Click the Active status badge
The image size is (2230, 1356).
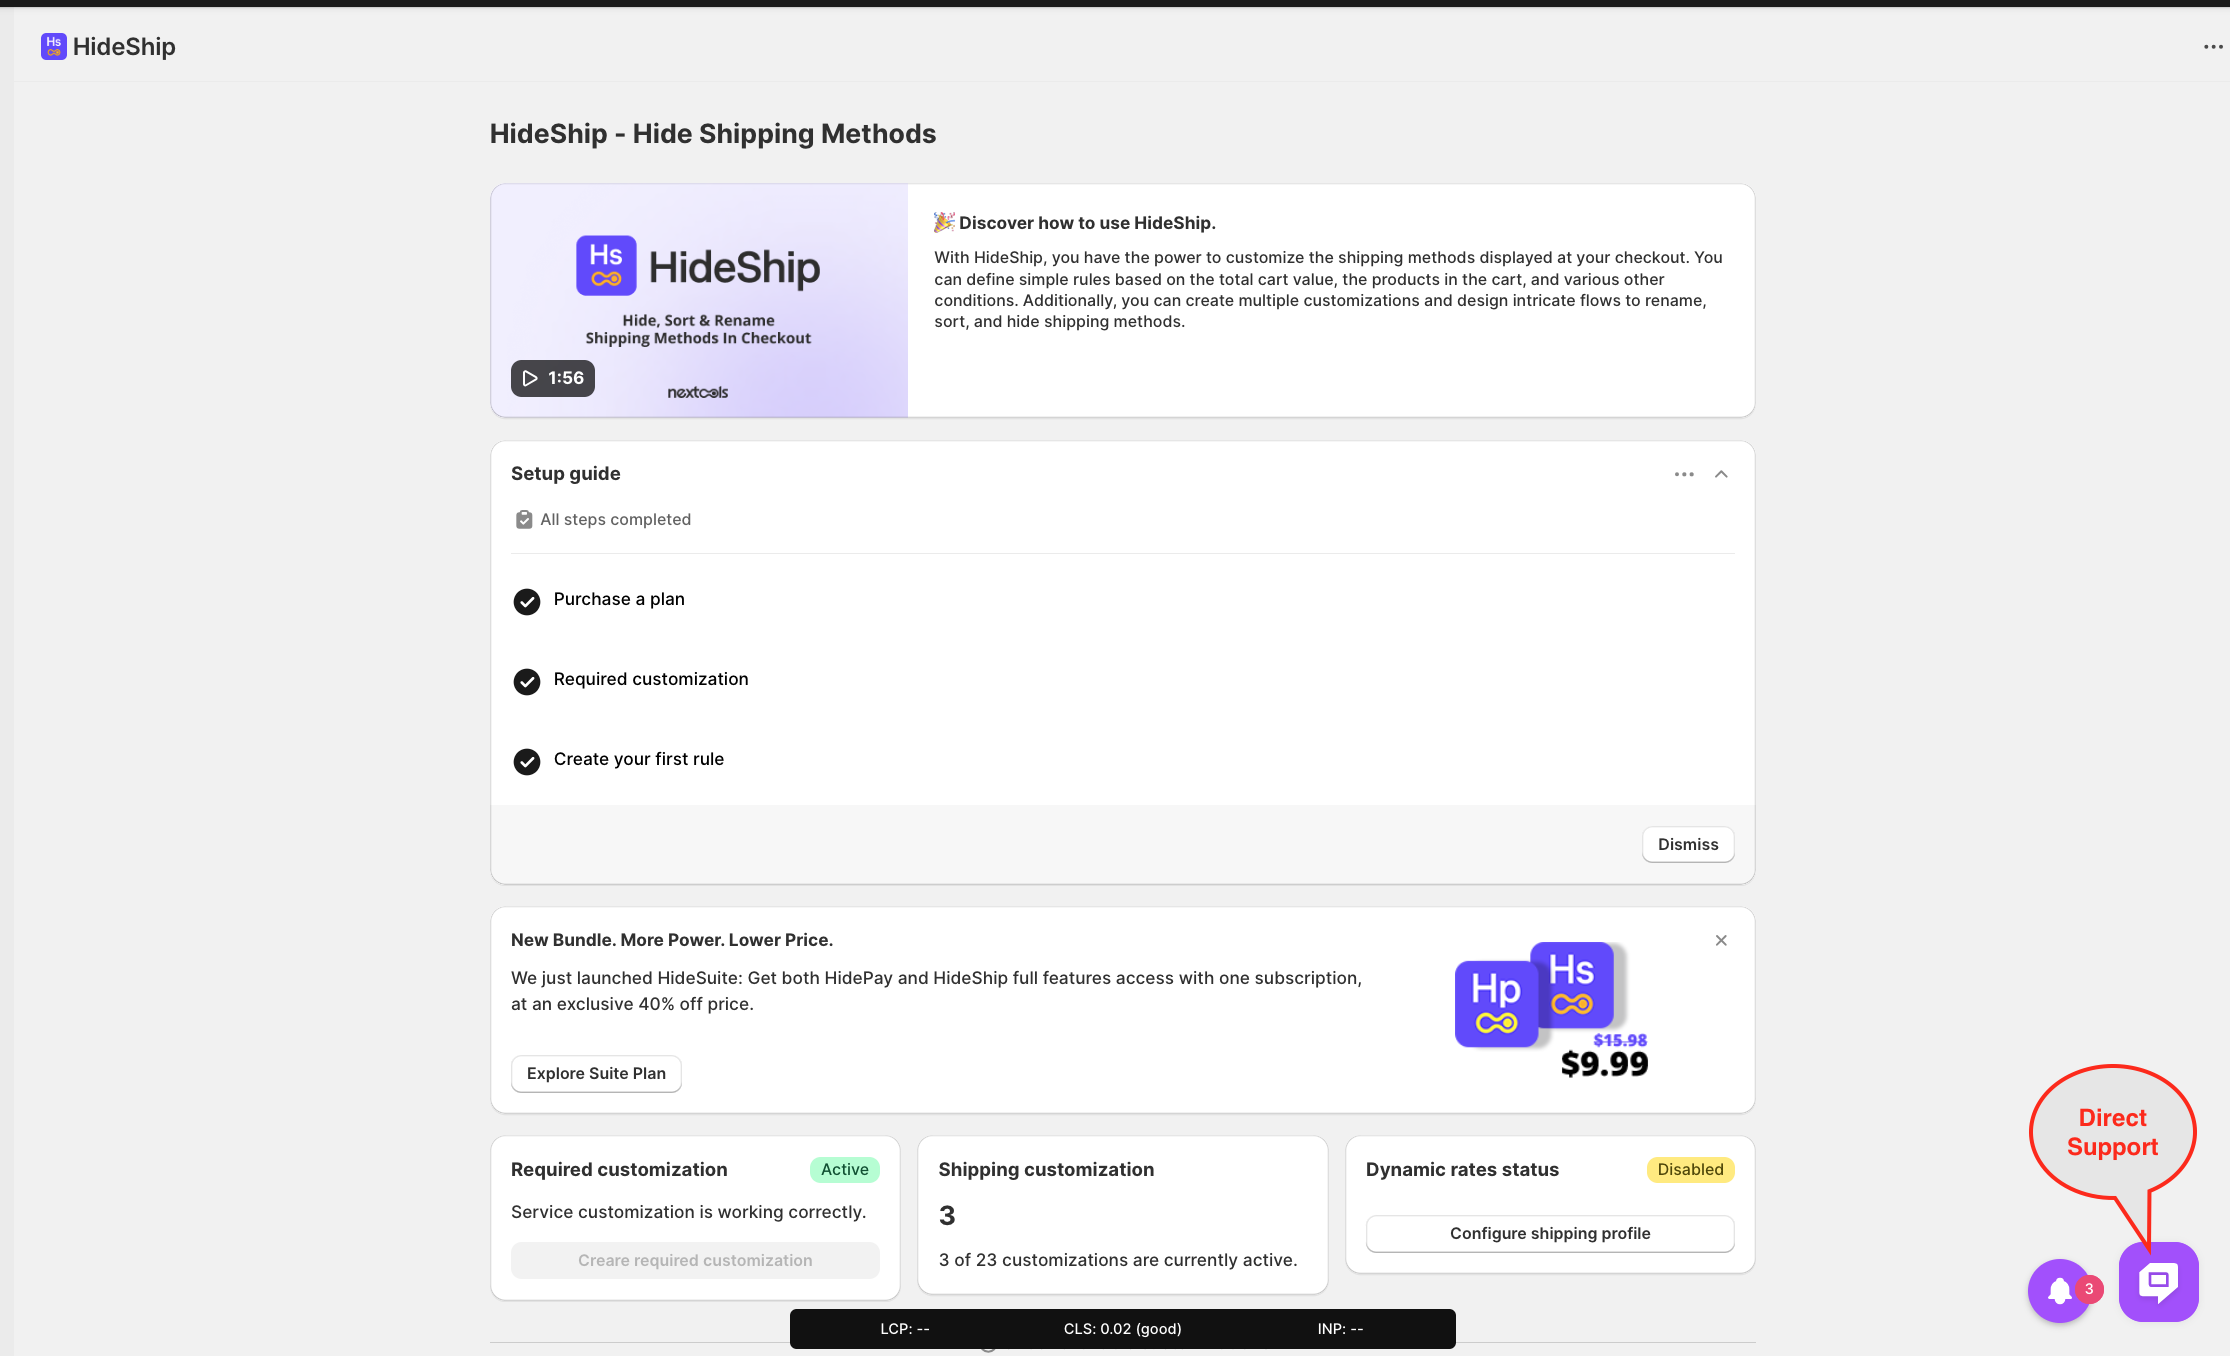844,1169
